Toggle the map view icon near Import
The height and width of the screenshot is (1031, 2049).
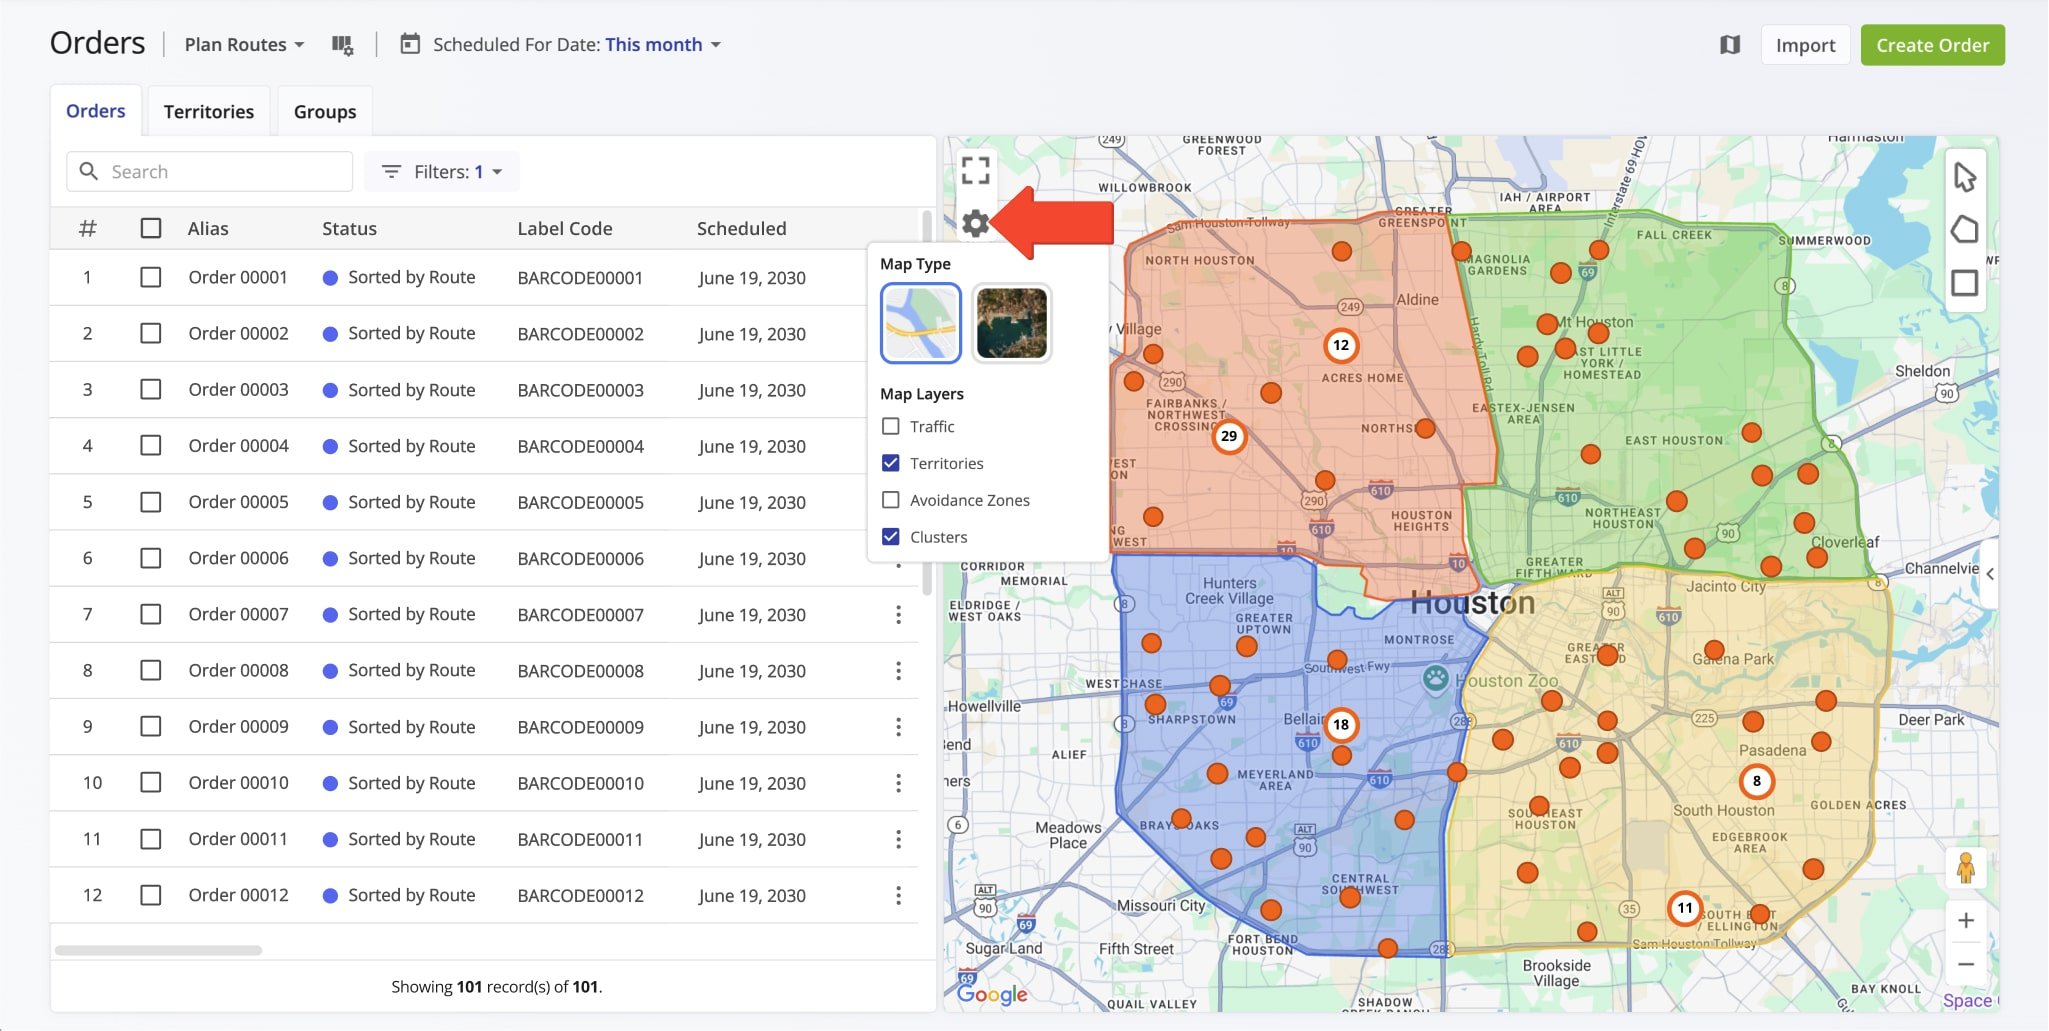coord(1730,45)
